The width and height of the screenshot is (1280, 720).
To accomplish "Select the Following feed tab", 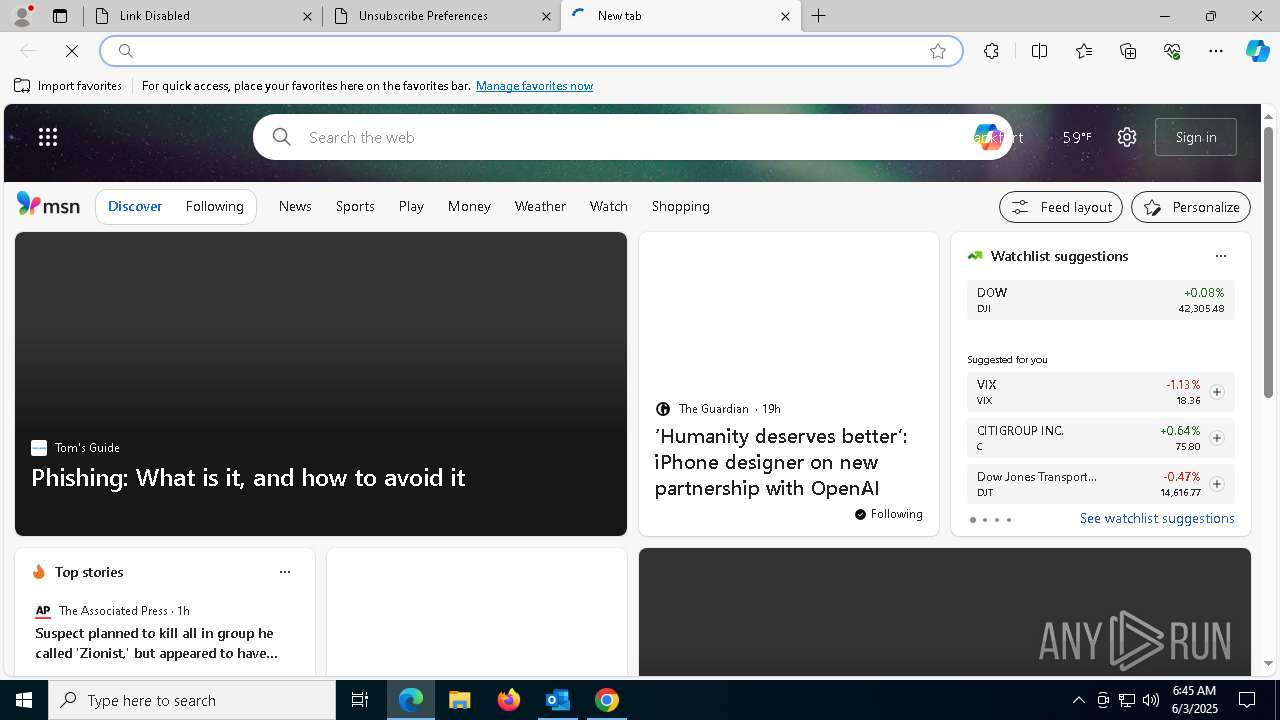I will pyautogui.click(x=214, y=206).
